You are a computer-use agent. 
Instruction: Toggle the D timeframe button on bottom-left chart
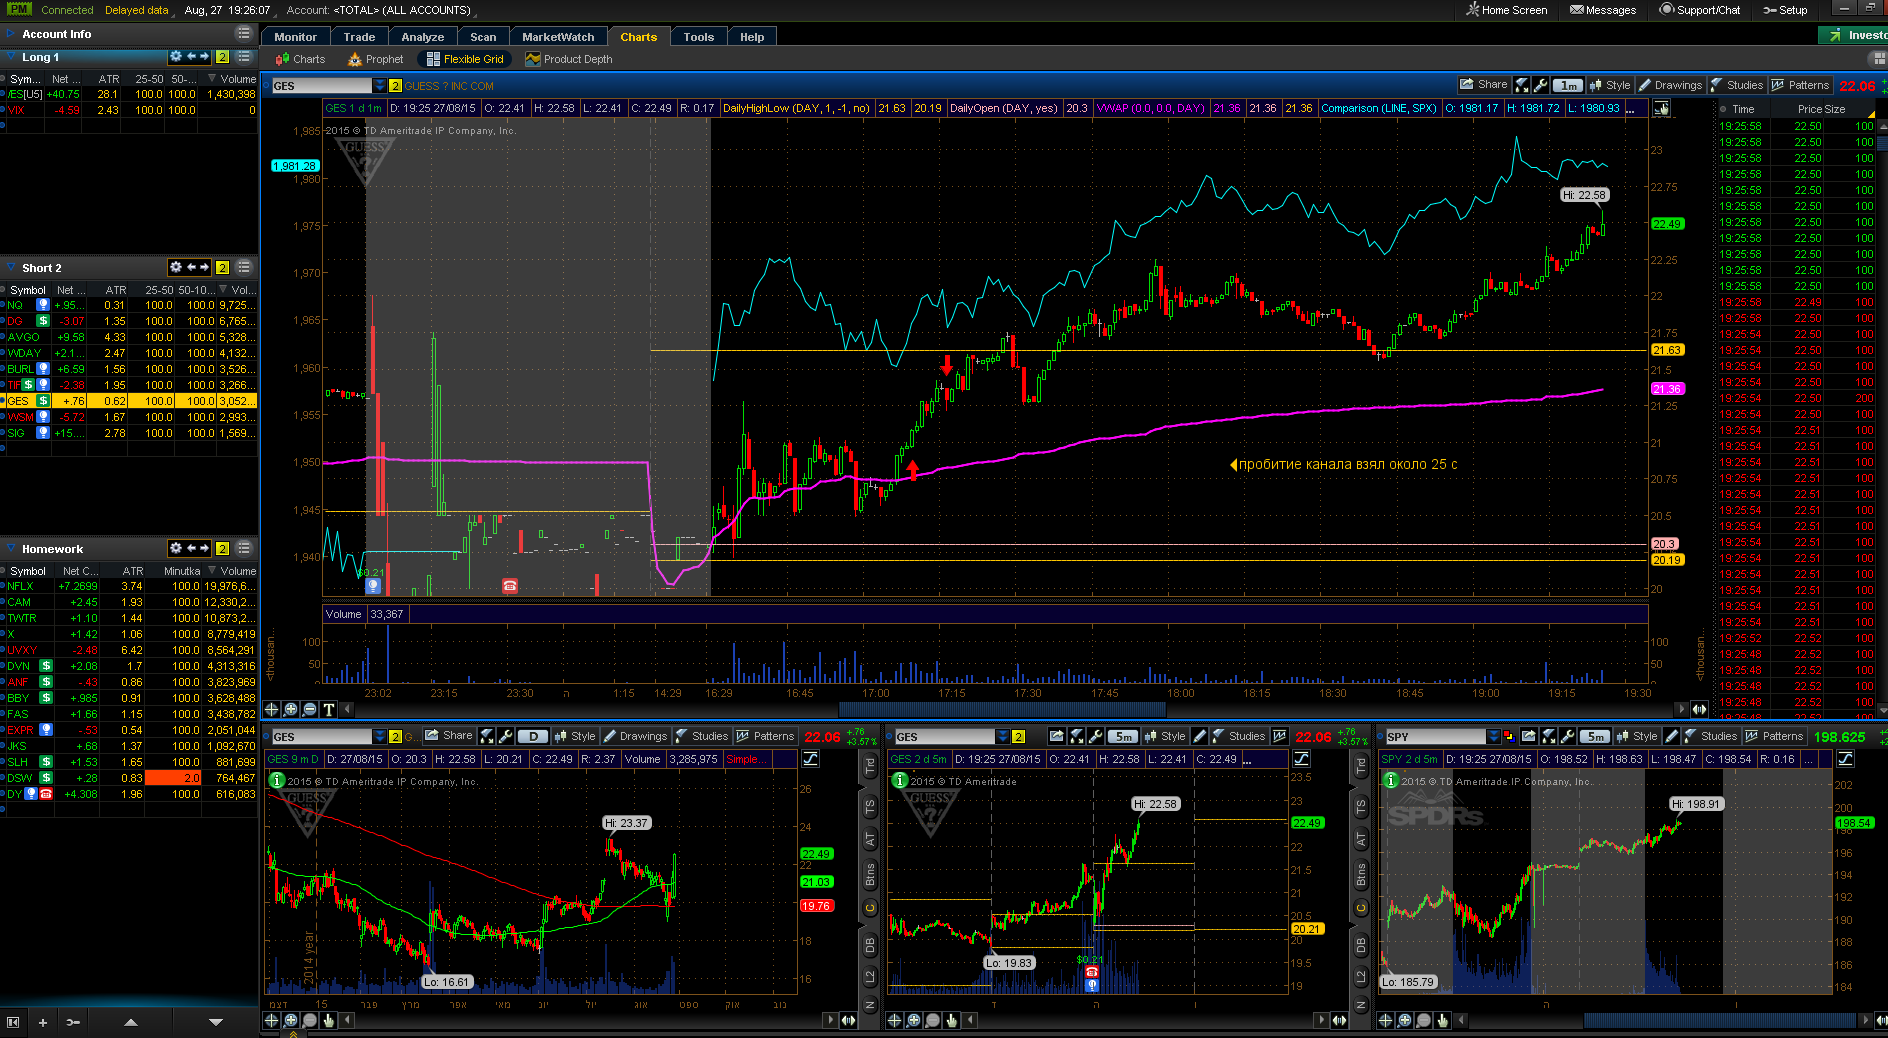tap(533, 736)
